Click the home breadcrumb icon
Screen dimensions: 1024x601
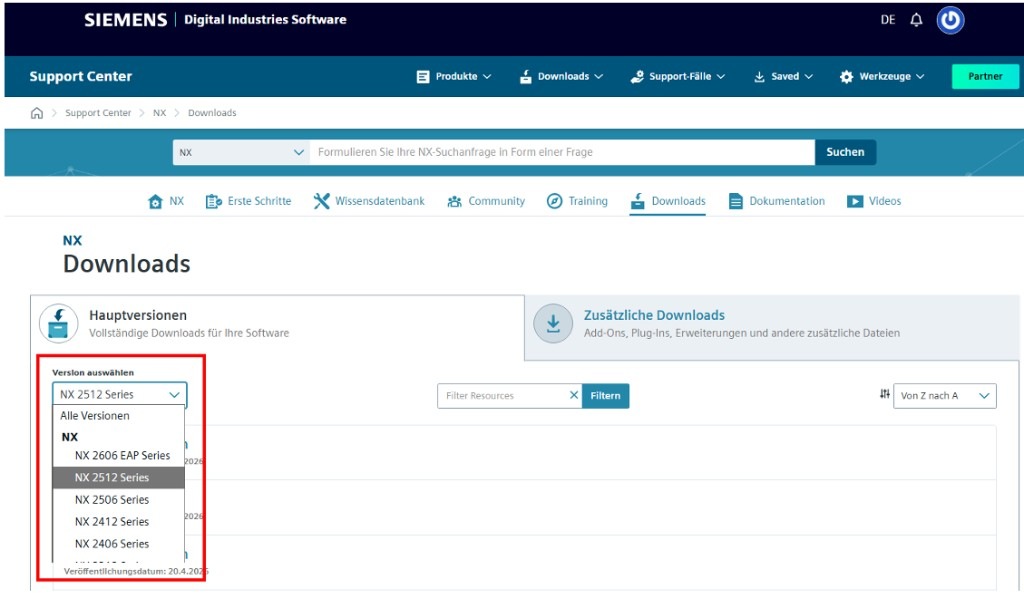(37, 113)
